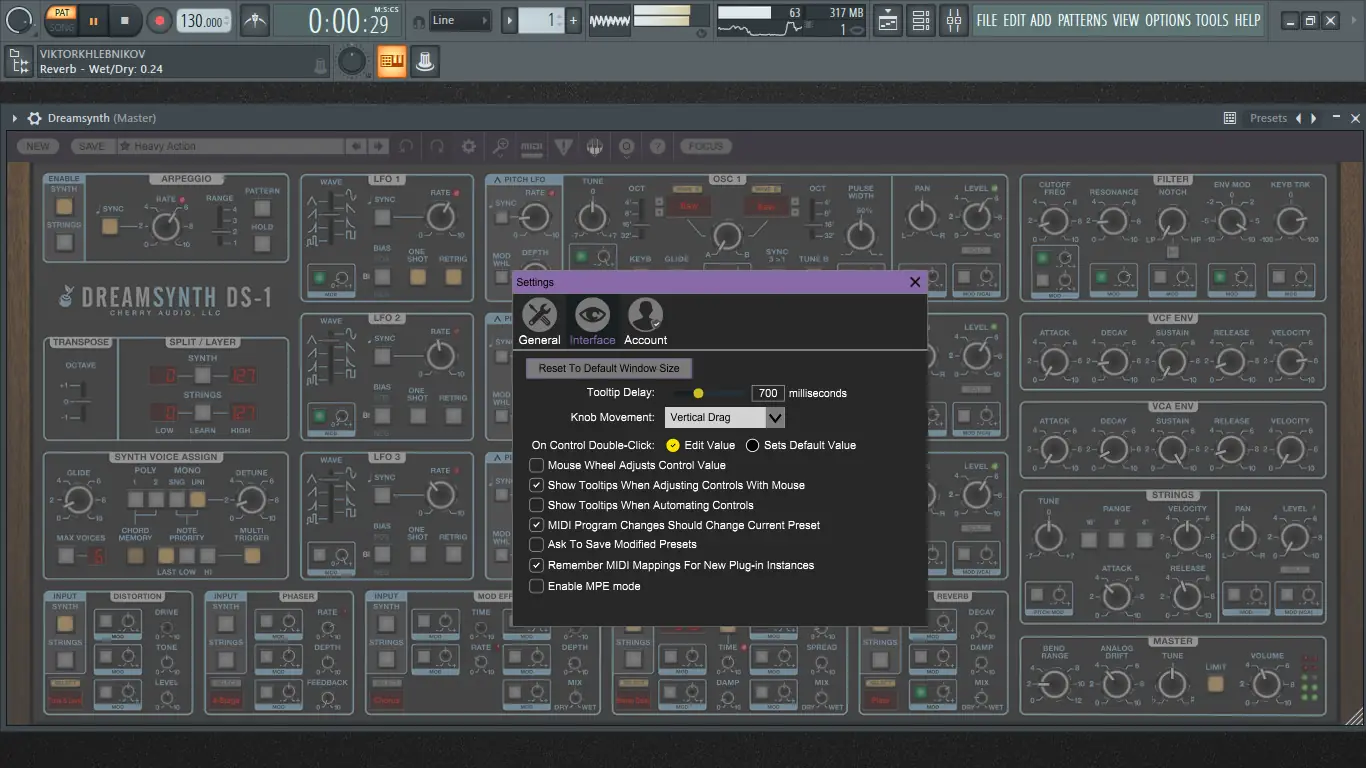Open the metronome tool icon
The width and height of the screenshot is (1366, 768).
click(x=255, y=20)
